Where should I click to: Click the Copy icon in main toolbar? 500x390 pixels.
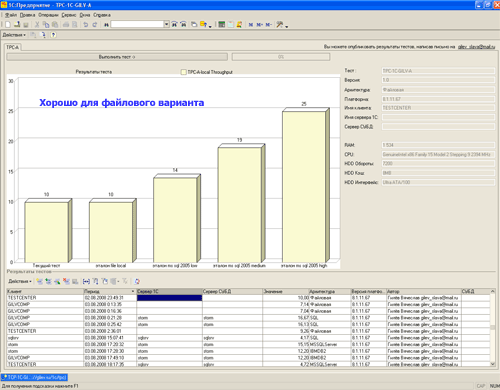46,24
